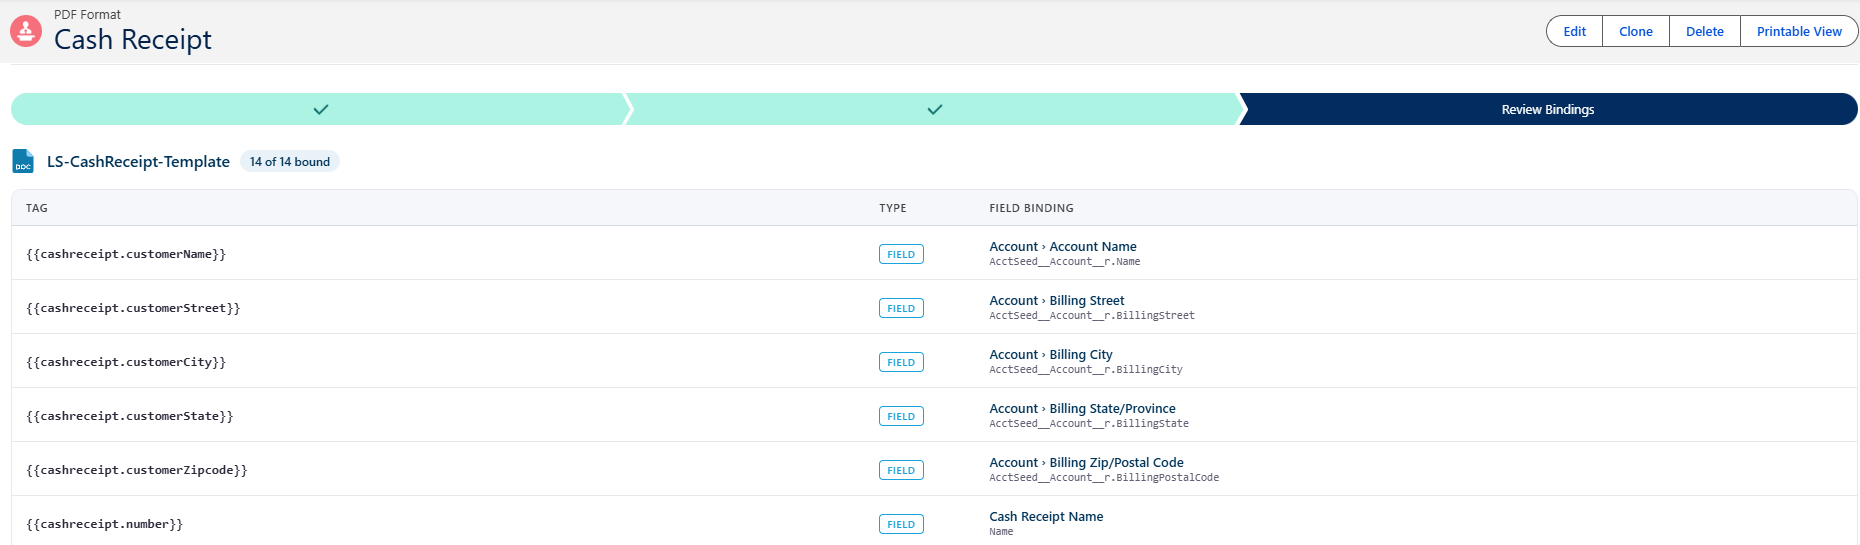
Task: Click the AcctSeed__Account__r.Name API path
Action: coord(1065,262)
